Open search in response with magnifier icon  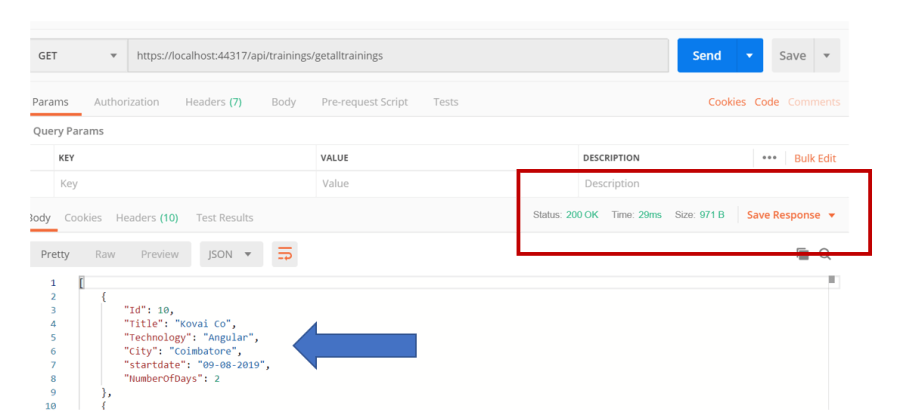pos(825,255)
